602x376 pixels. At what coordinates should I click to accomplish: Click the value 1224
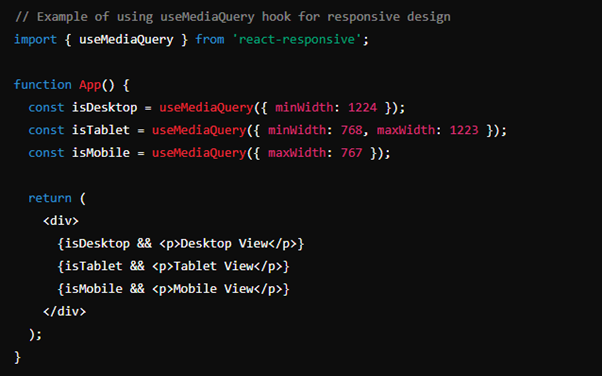coord(362,107)
